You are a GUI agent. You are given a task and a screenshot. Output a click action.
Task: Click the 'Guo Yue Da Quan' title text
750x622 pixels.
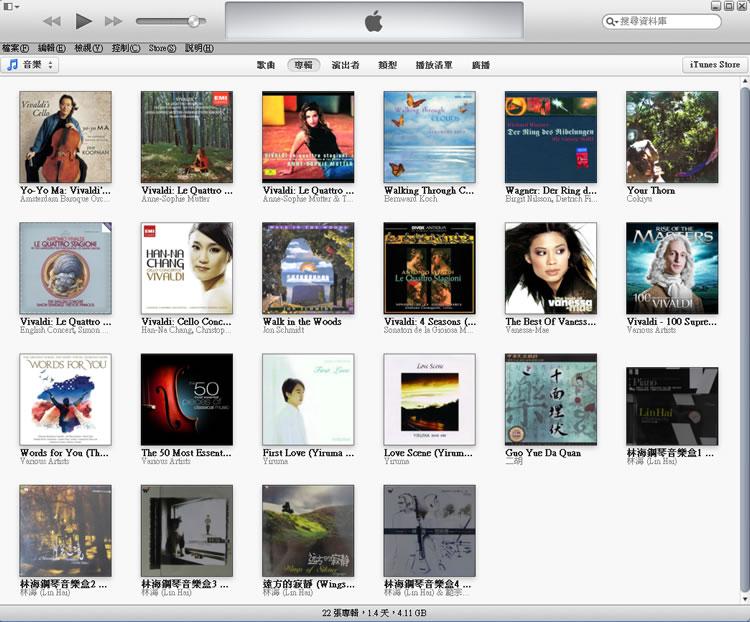[x=543, y=453]
